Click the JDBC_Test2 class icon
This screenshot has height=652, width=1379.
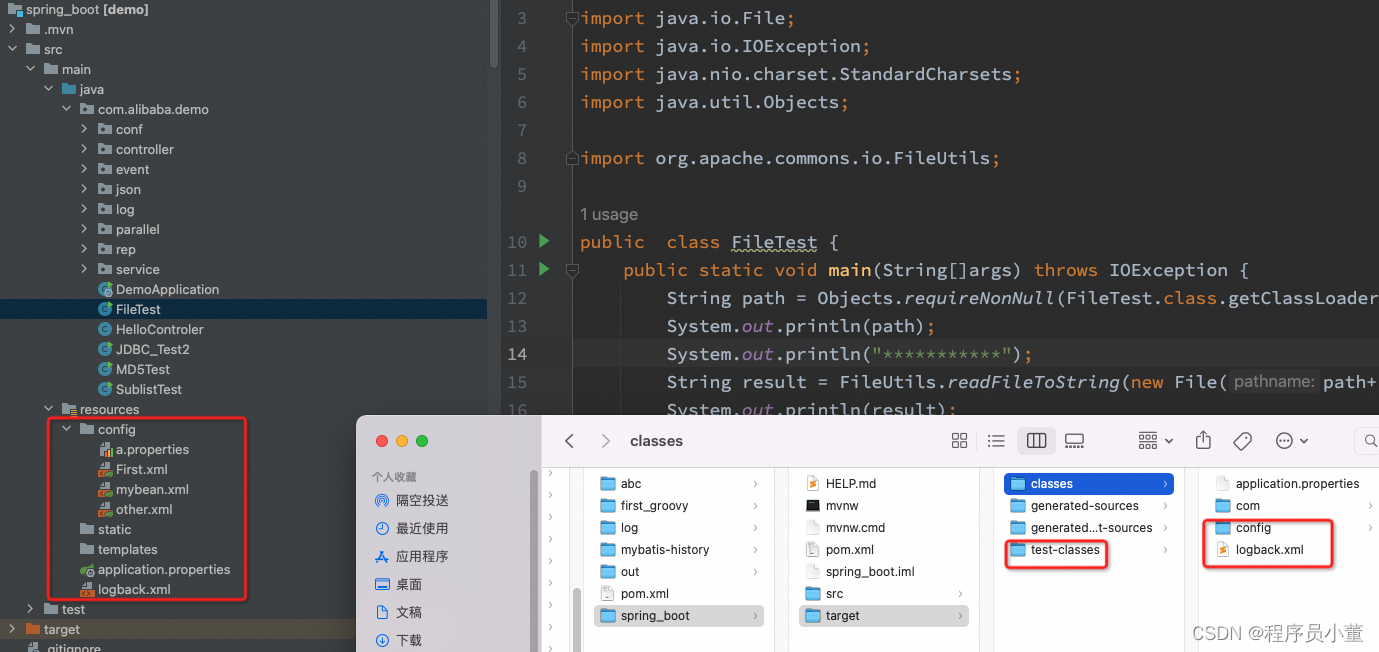pyautogui.click(x=105, y=349)
